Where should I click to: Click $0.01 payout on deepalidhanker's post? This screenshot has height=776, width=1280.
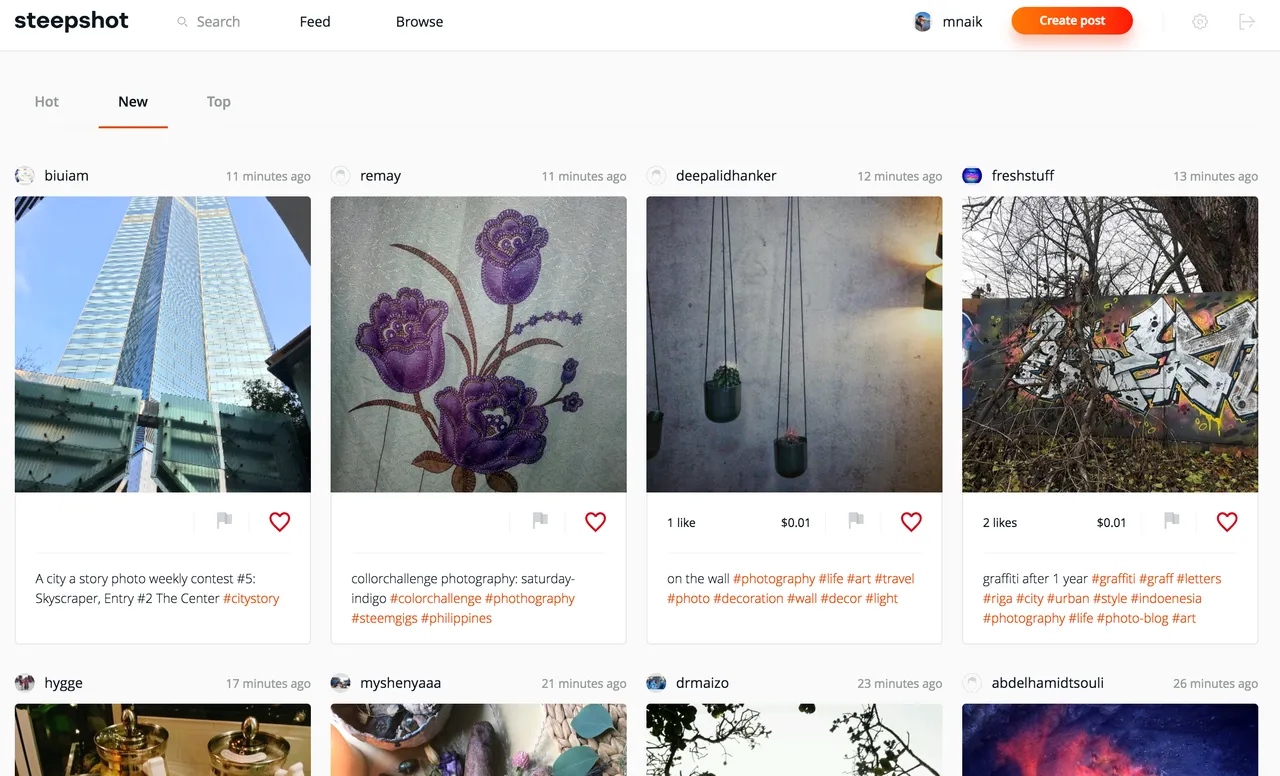pos(796,523)
